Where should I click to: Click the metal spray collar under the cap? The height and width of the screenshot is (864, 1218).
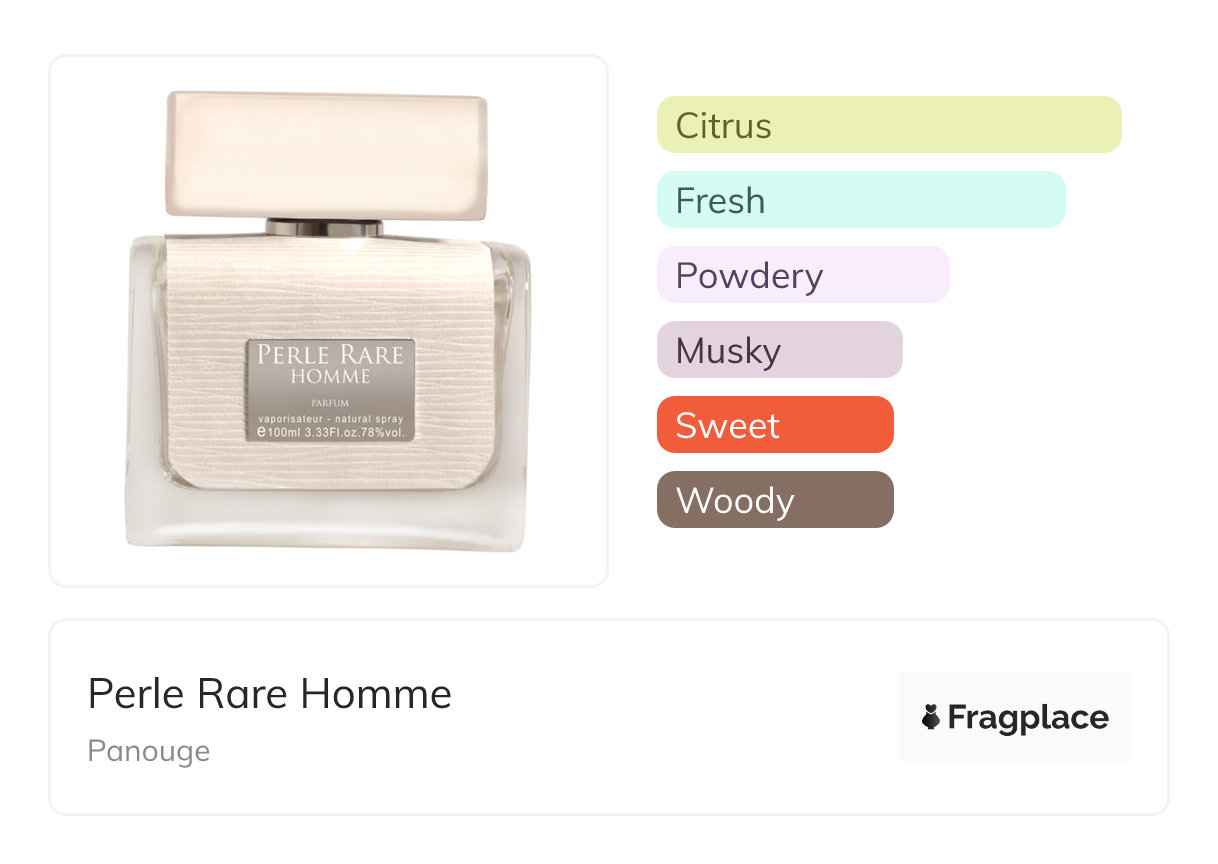[324, 227]
